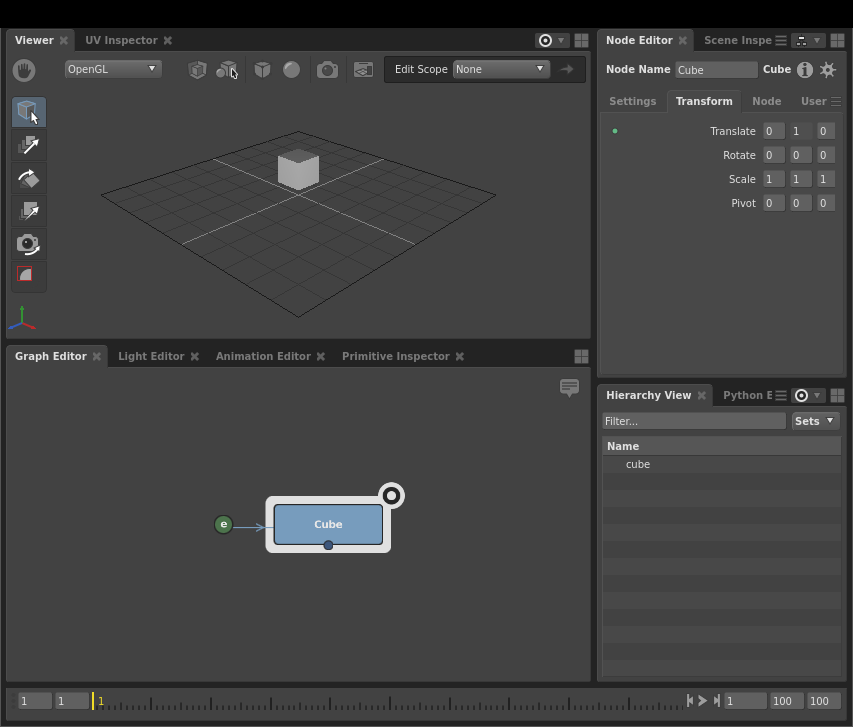
Task: Select the Rotate tool in Viewer sidebar
Action: [x=29, y=178]
